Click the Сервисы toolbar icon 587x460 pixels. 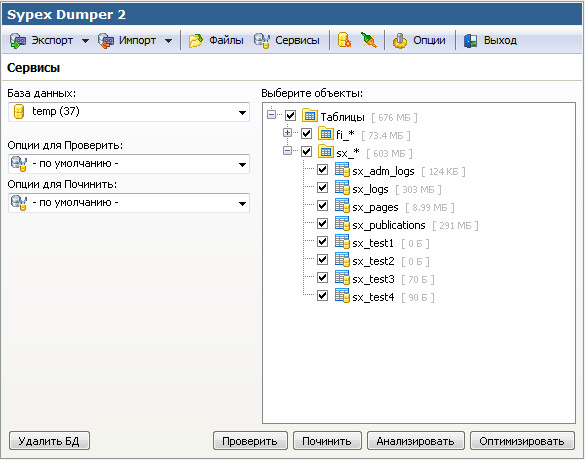[262, 40]
